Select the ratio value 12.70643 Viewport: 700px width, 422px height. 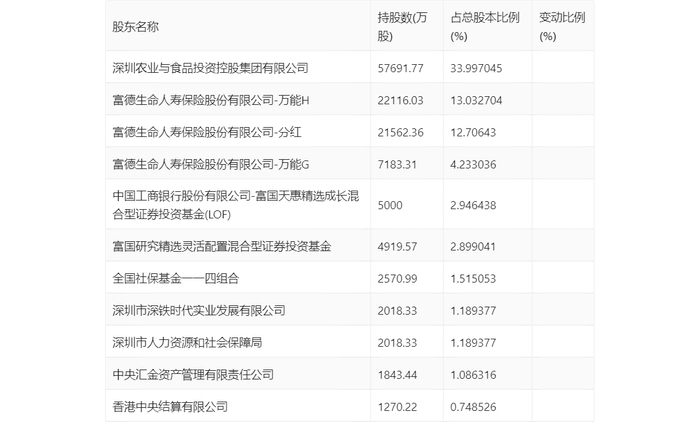(473, 133)
